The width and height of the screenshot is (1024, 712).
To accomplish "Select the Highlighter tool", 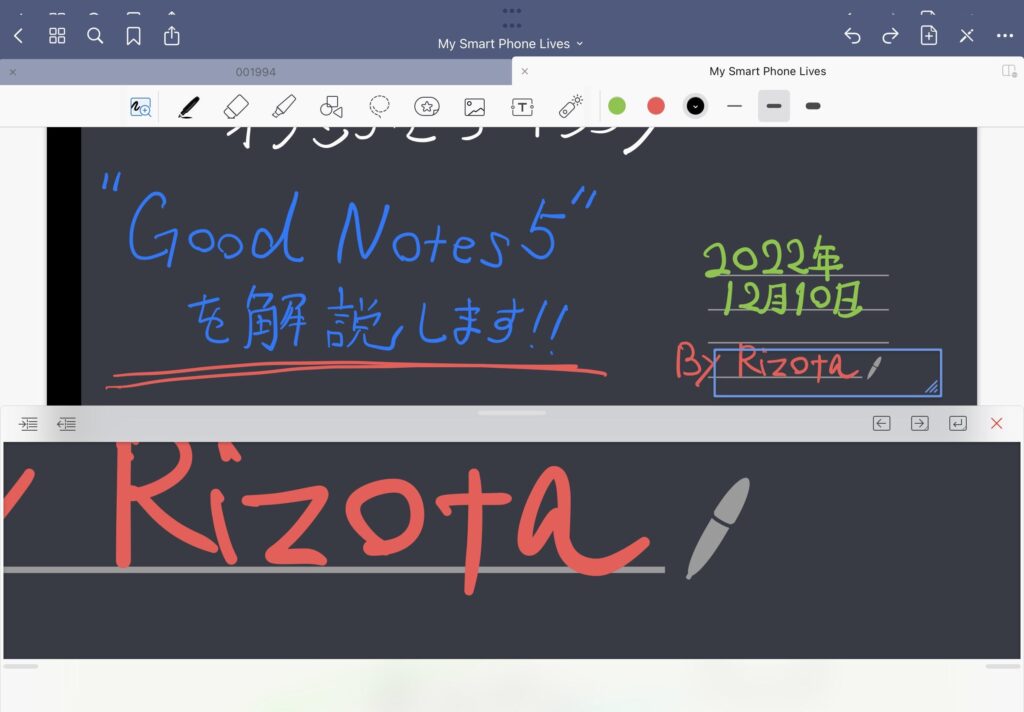I will coord(284,106).
